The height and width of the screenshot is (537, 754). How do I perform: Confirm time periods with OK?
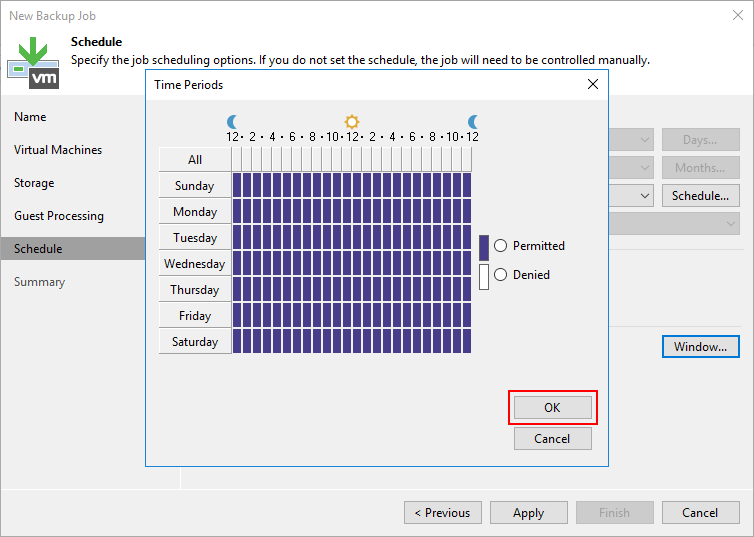[x=552, y=408]
